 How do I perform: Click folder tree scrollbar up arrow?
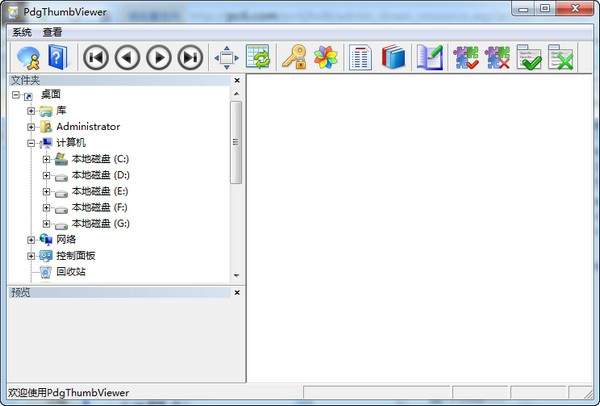click(236, 94)
